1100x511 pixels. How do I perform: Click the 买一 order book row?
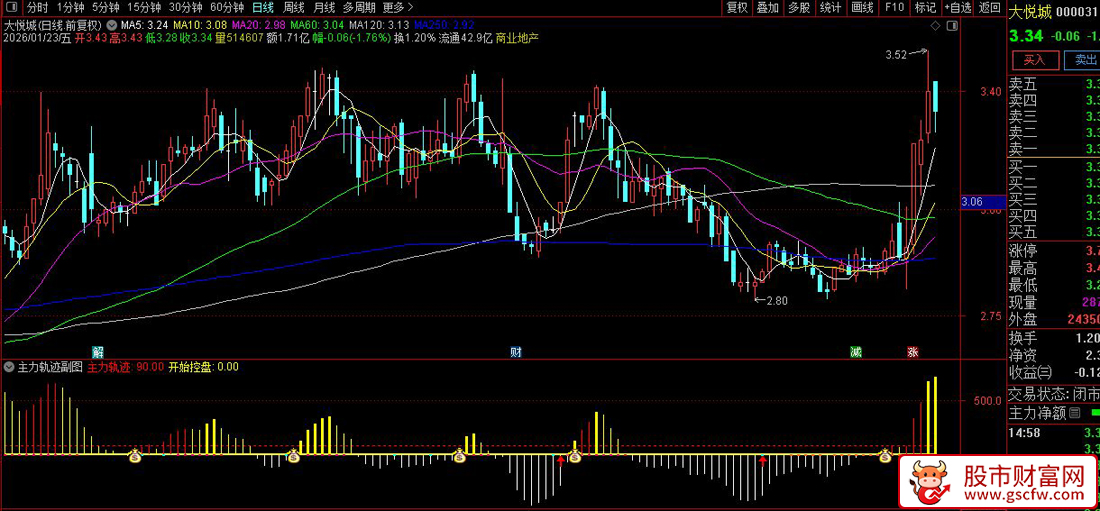coord(1054,167)
